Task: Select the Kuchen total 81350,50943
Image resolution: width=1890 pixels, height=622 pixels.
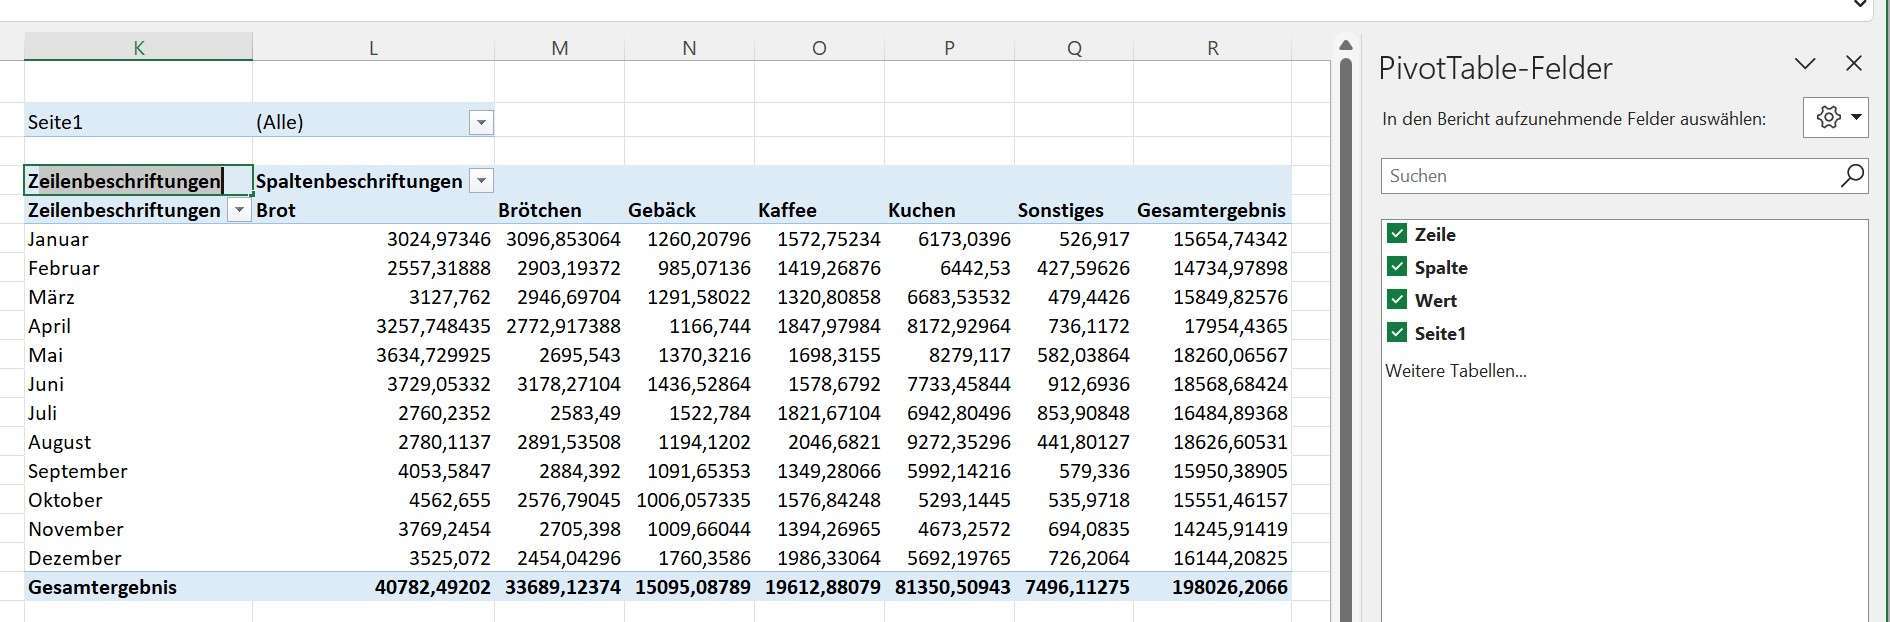Action: click(x=949, y=587)
